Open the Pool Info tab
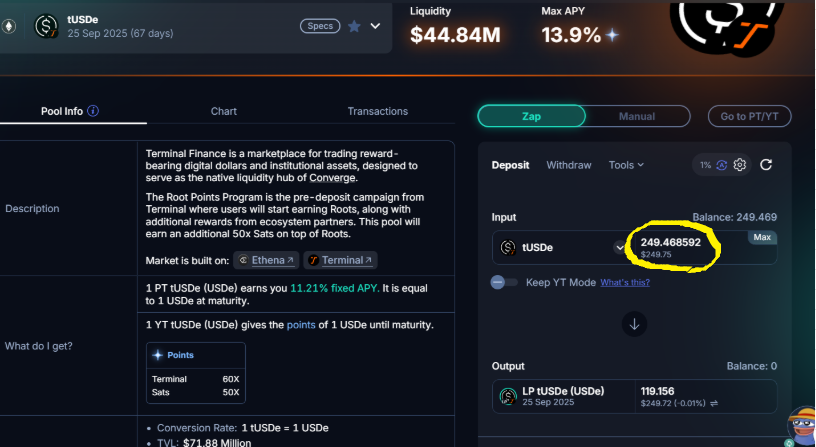The image size is (816, 447). pyautogui.click(x=61, y=111)
